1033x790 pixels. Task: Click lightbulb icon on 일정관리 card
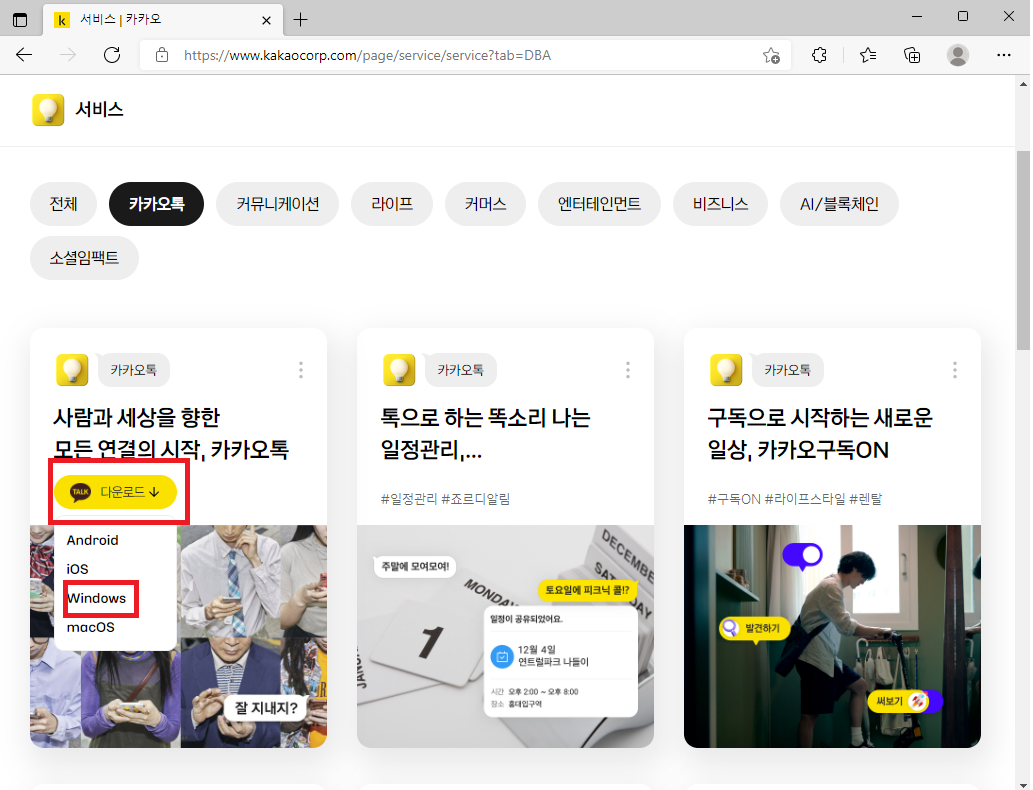pos(399,370)
